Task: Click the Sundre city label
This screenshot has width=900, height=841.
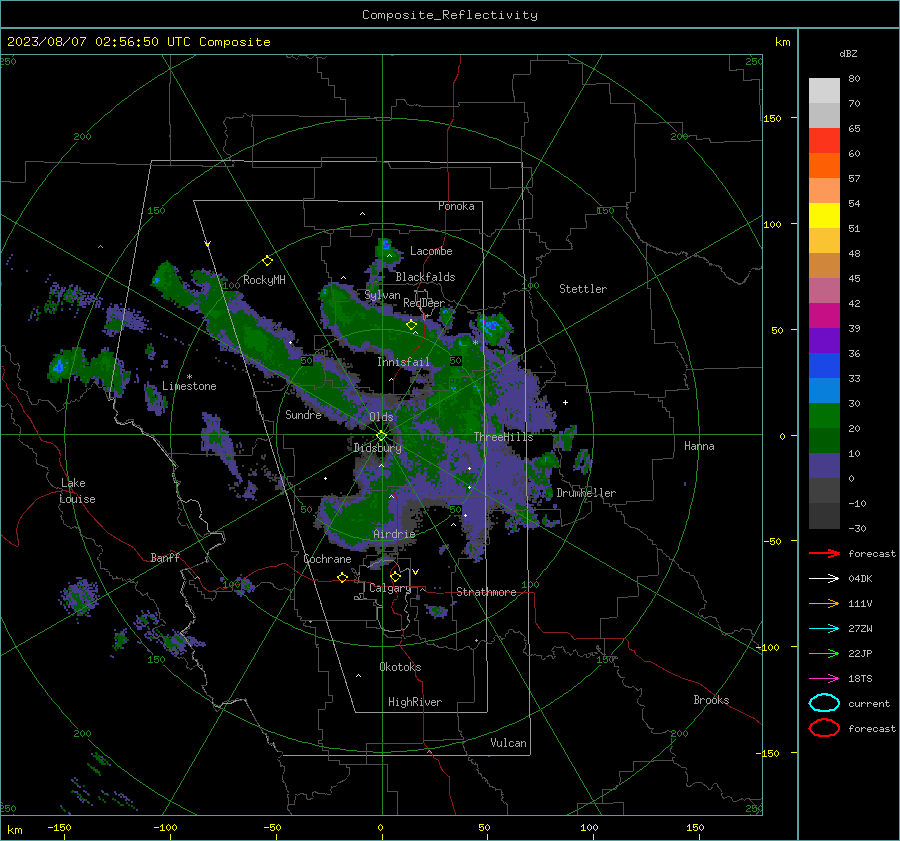Action: 303,414
